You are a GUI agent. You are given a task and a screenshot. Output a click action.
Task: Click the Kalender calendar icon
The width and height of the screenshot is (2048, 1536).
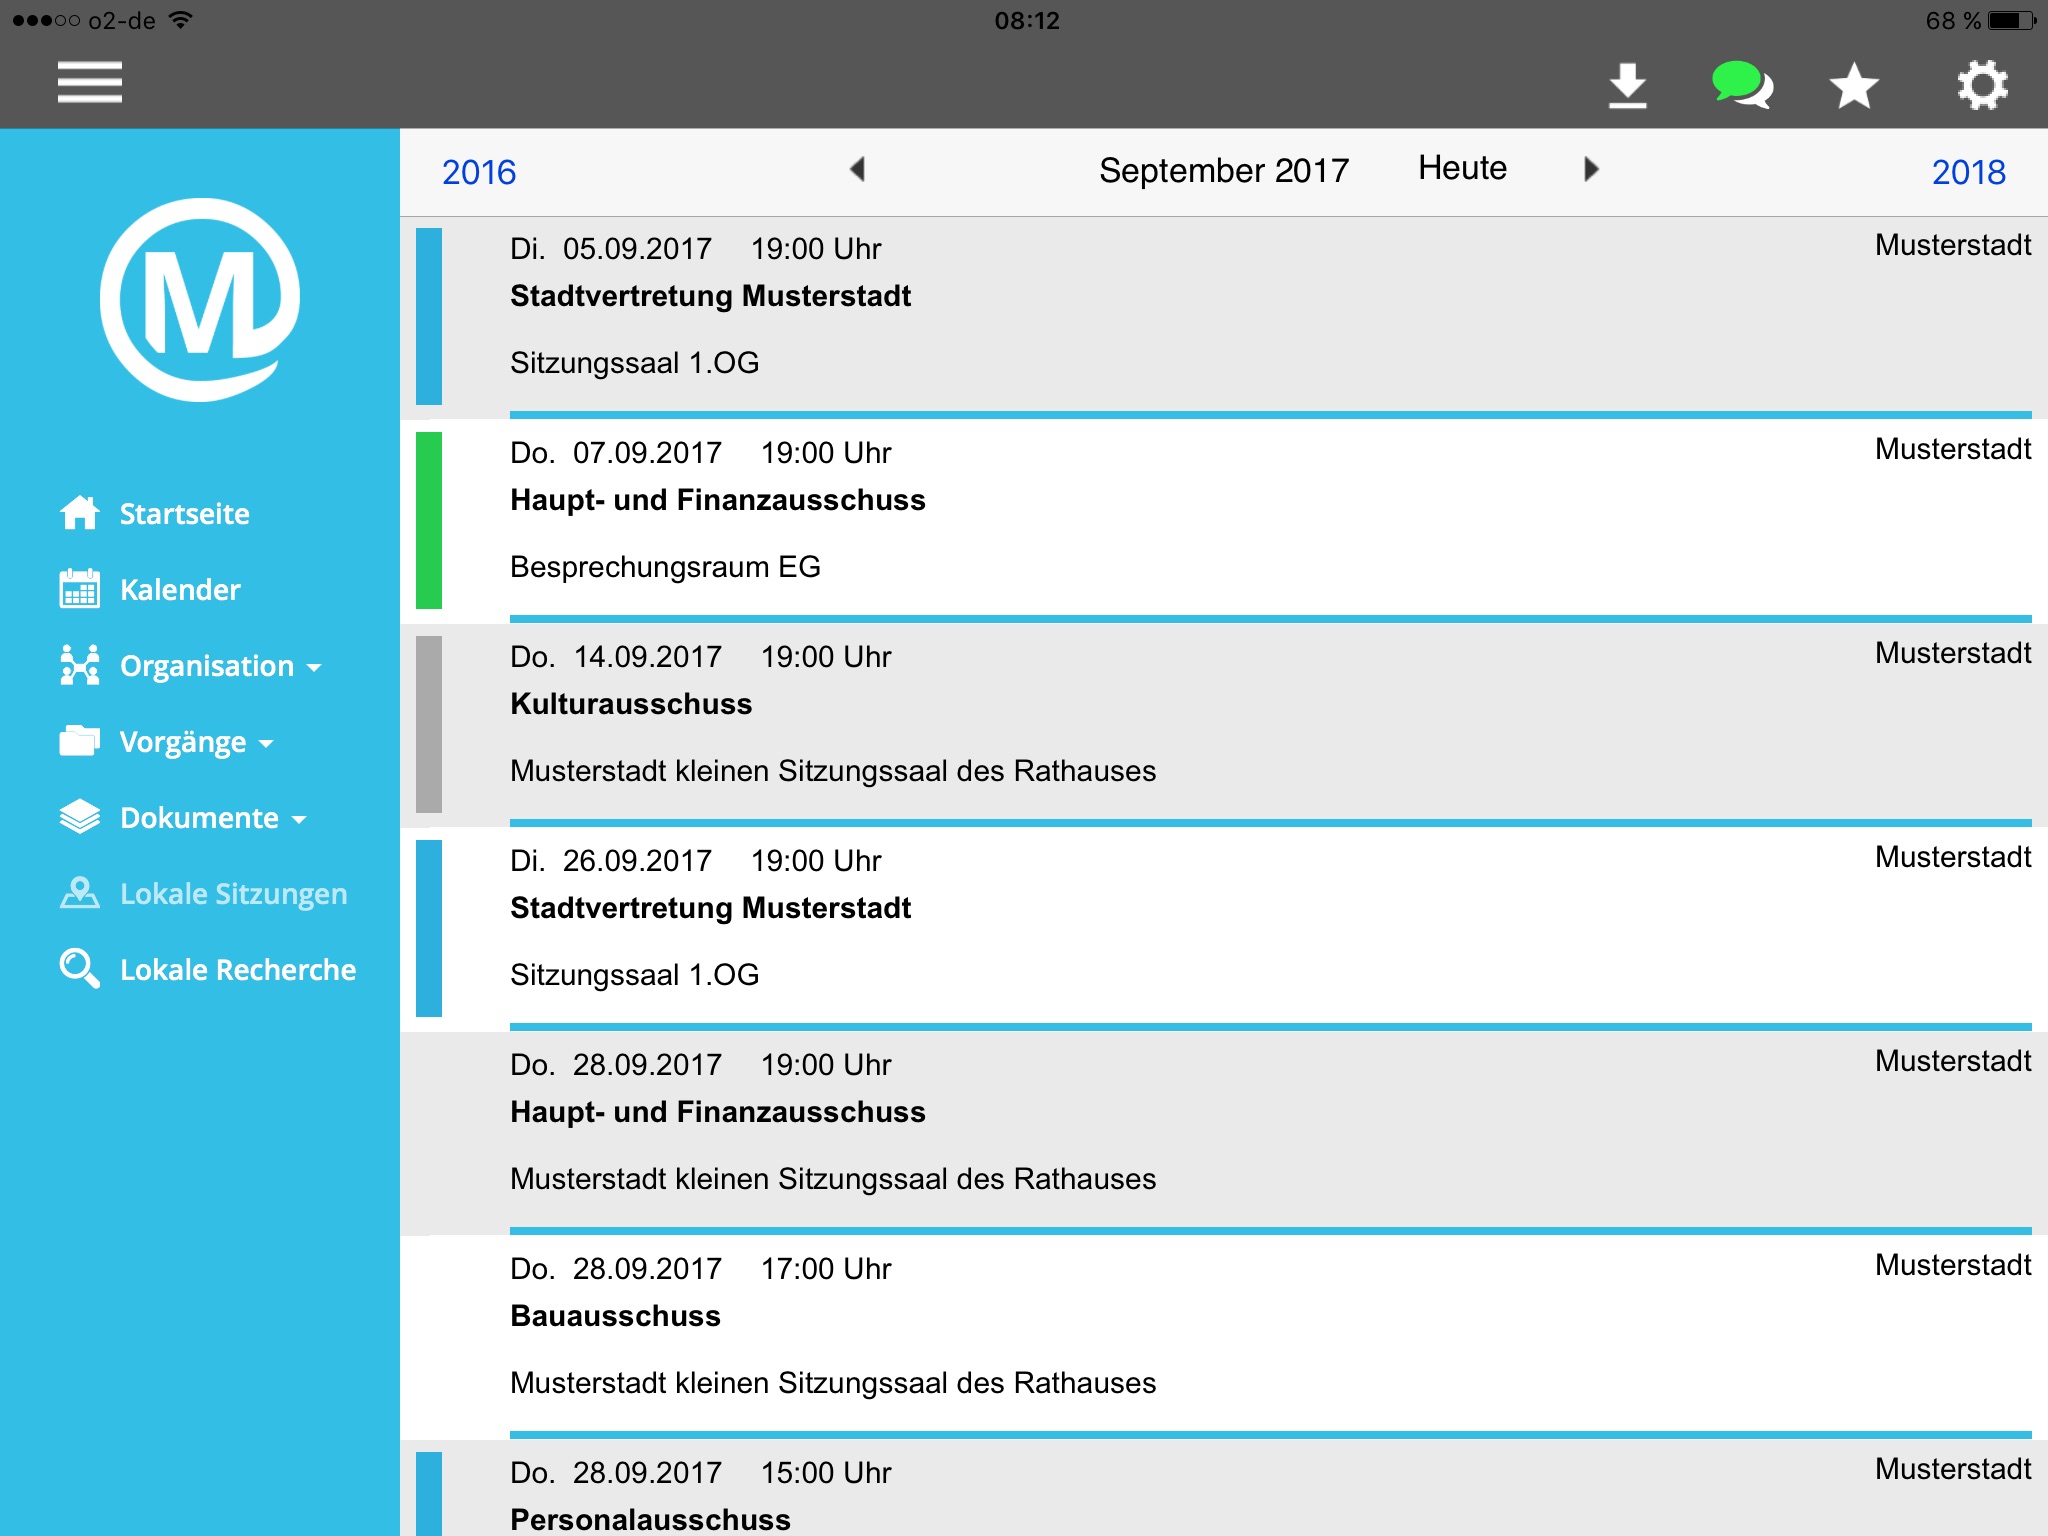point(80,589)
